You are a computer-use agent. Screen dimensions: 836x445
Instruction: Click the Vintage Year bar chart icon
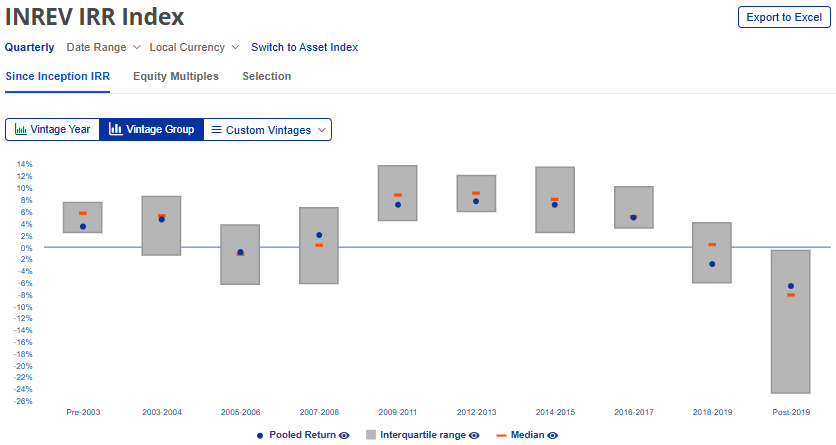pos(21,130)
